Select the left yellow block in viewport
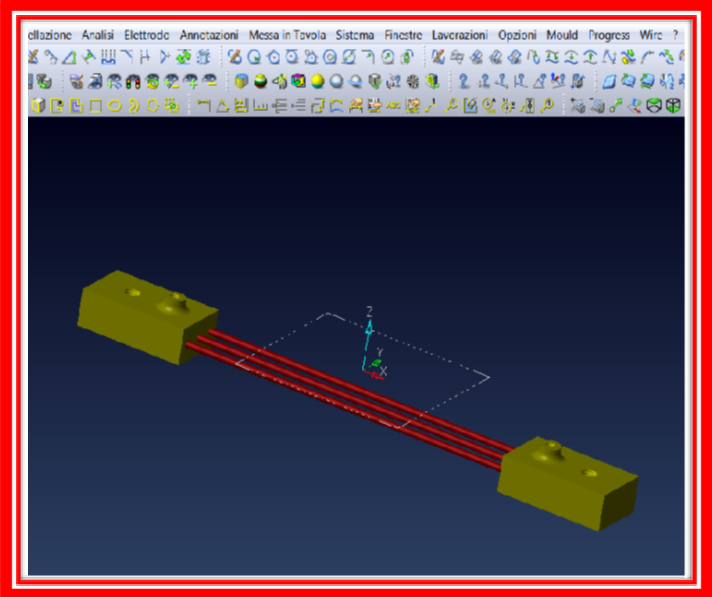This screenshot has height=597, width=712. tap(145, 315)
